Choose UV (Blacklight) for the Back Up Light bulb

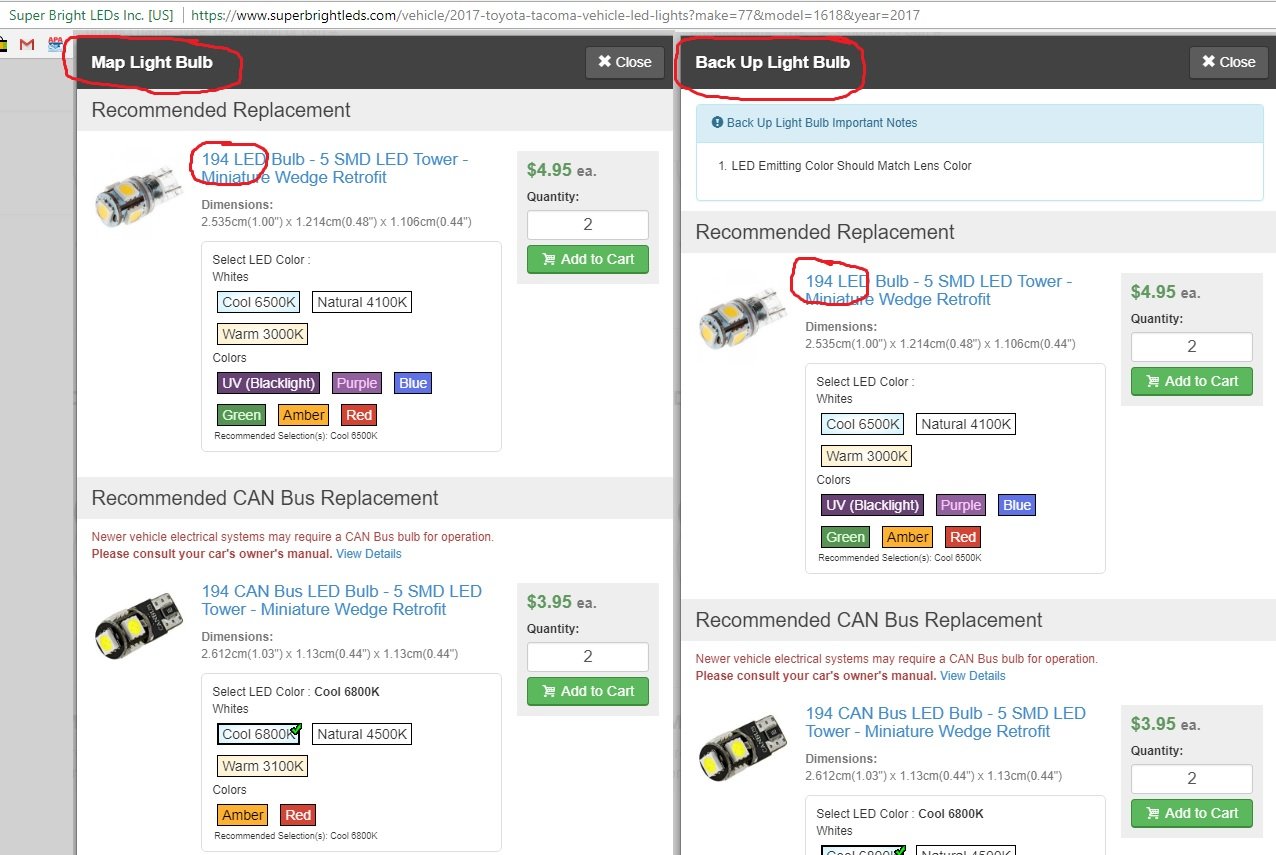tap(873, 505)
